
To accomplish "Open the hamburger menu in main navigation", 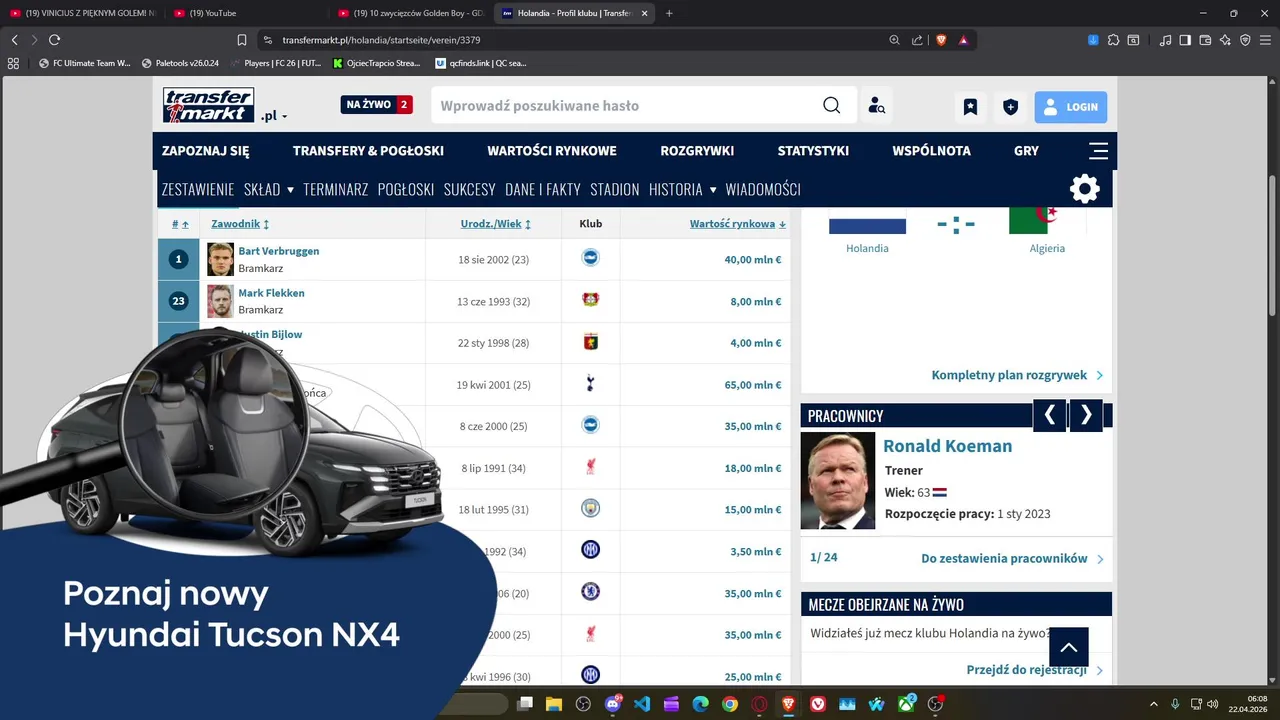I will tap(1098, 151).
